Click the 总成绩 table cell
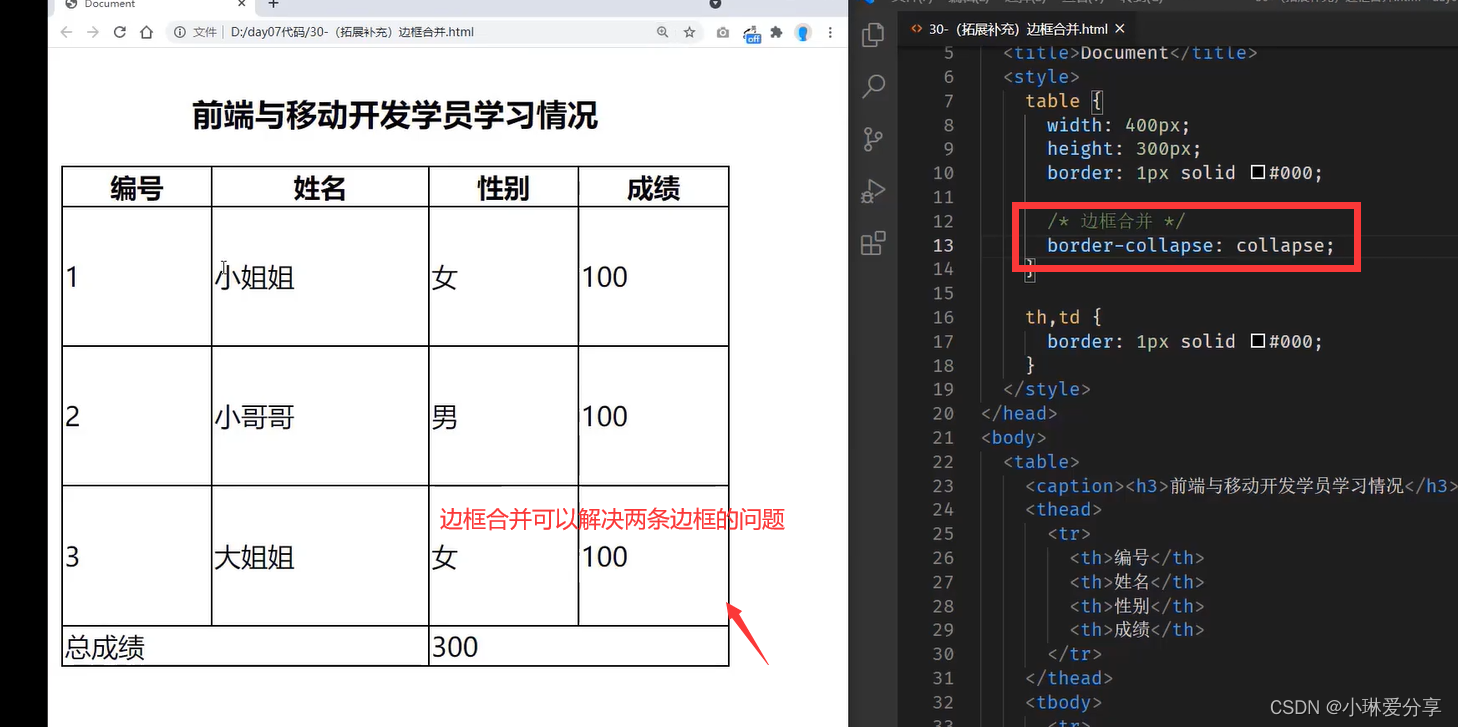This screenshot has width=1458, height=727. (x=246, y=647)
